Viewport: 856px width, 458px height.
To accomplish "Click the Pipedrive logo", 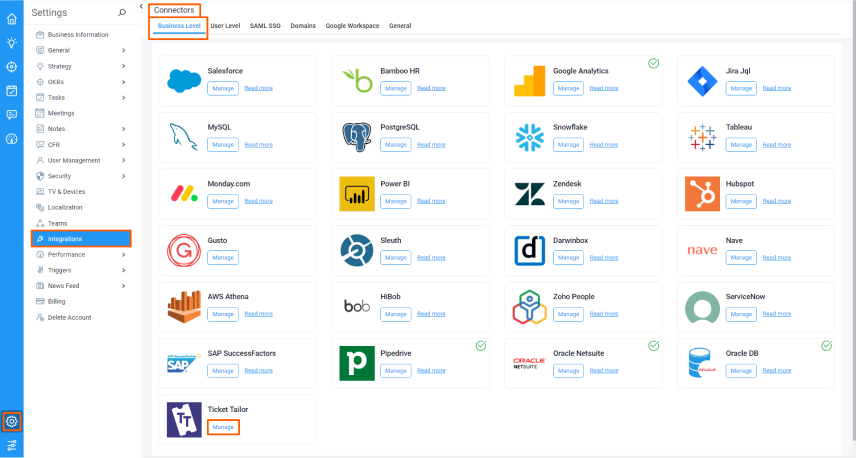I will (x=357, y=363).
